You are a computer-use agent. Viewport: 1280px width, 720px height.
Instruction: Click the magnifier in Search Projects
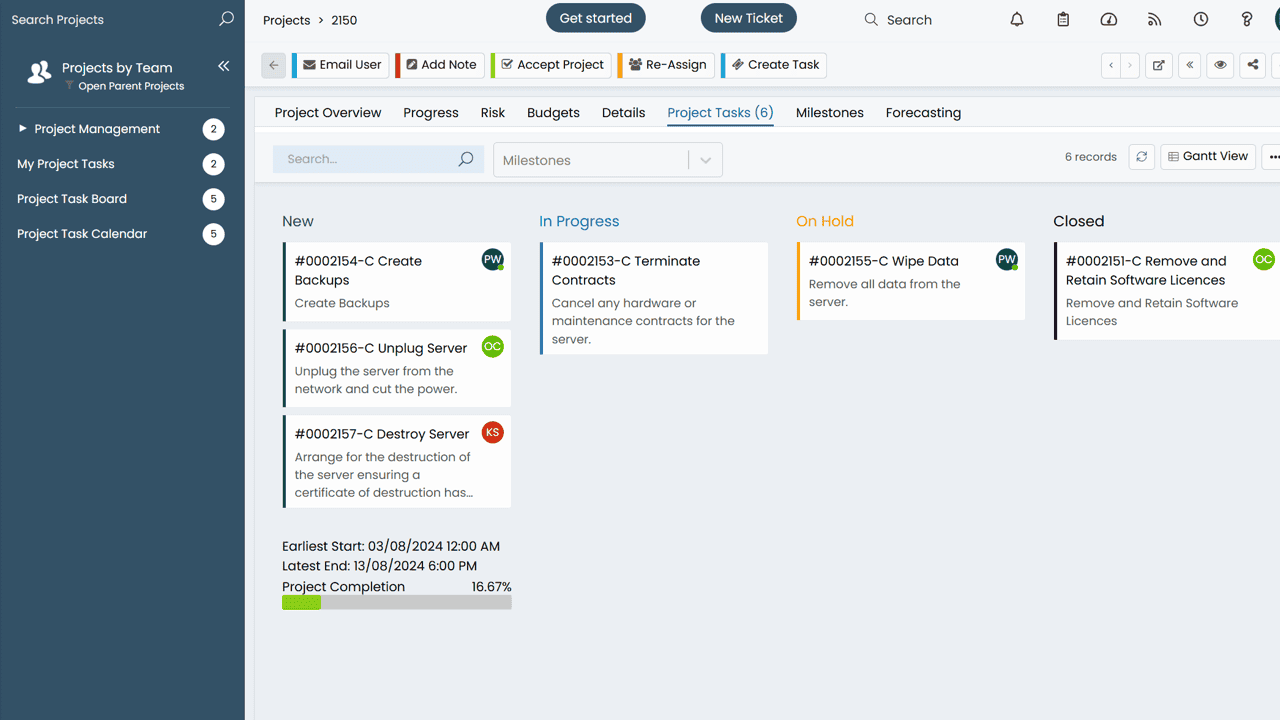click(x=226, y=19)
